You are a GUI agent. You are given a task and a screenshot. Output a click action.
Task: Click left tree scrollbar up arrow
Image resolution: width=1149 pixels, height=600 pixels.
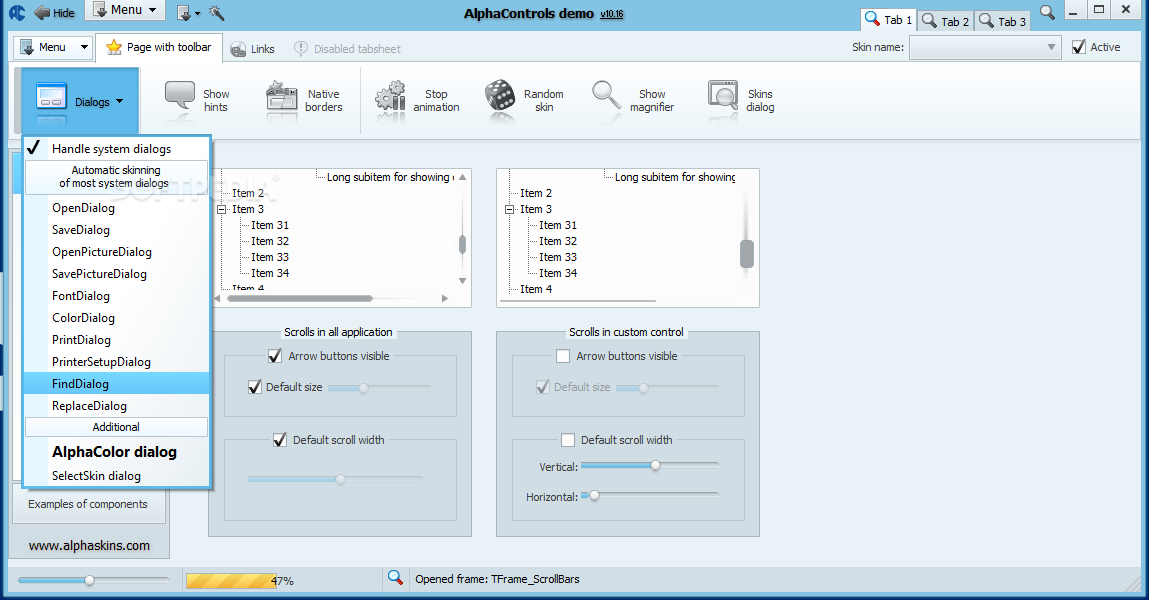[462, 177]
